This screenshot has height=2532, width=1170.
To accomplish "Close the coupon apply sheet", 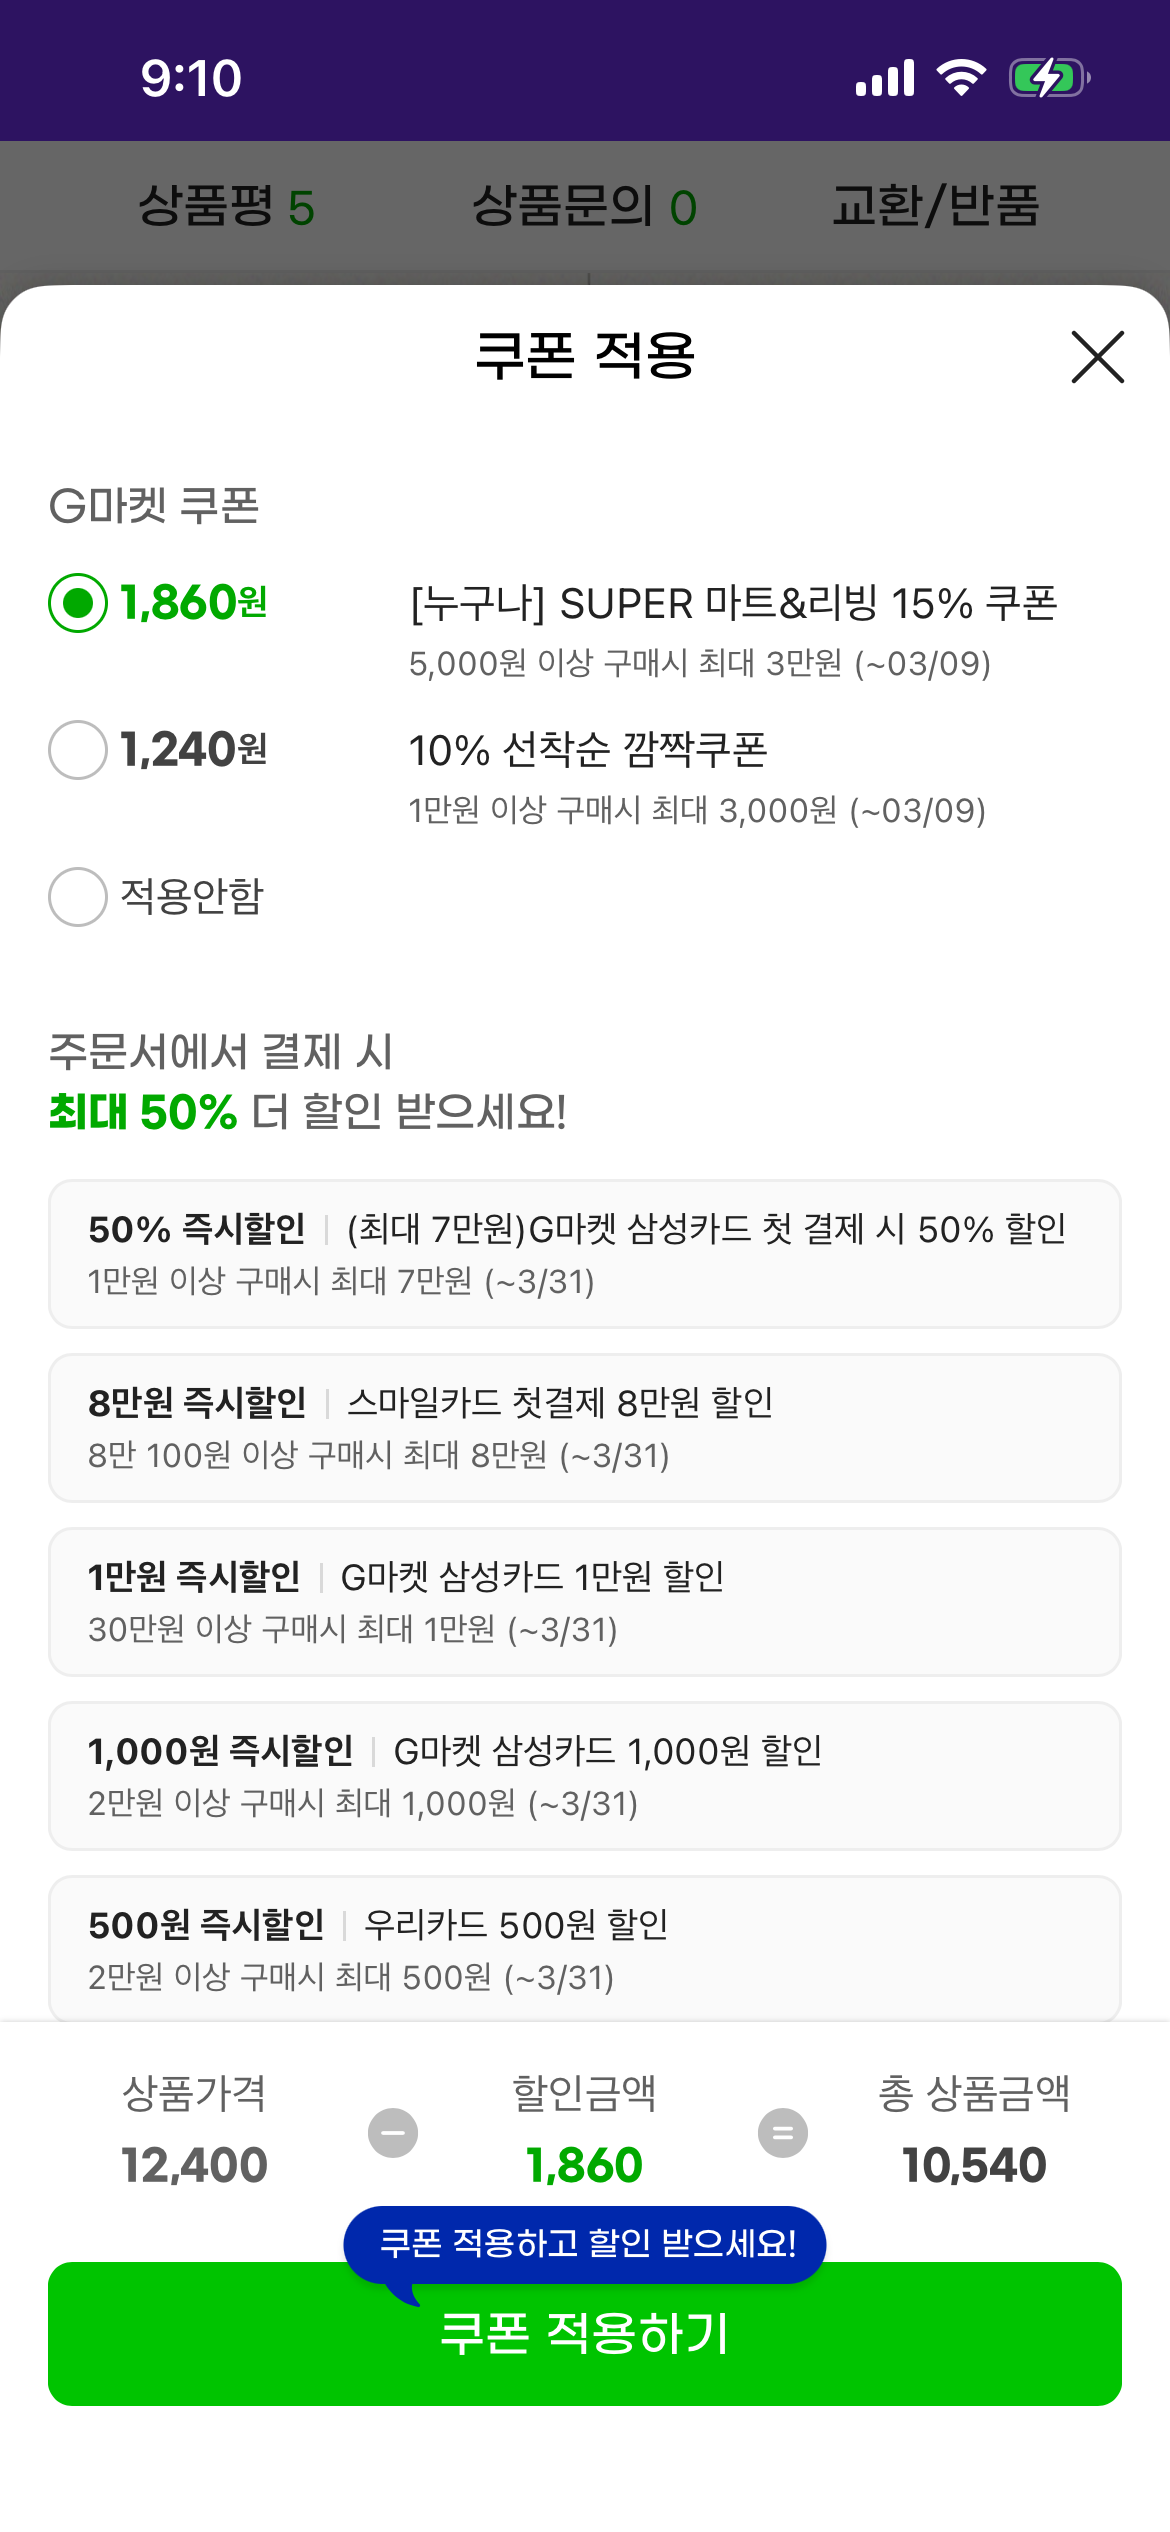I will click(x=1097, y=357).
